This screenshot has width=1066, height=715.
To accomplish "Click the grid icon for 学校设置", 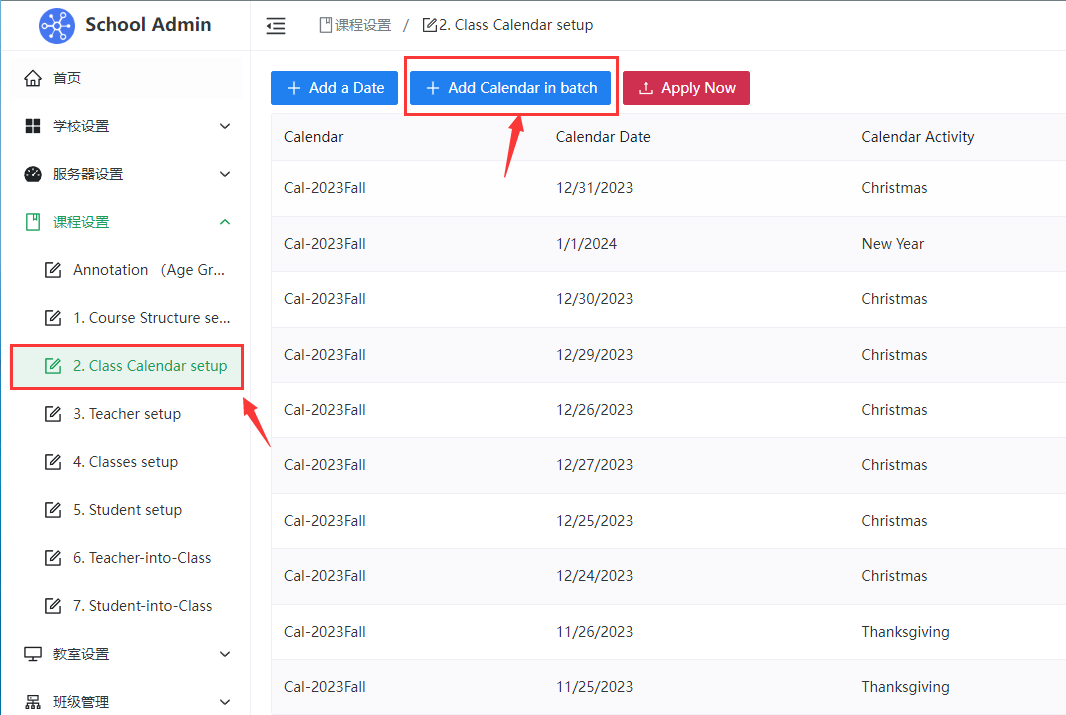I will pos(33,126).
